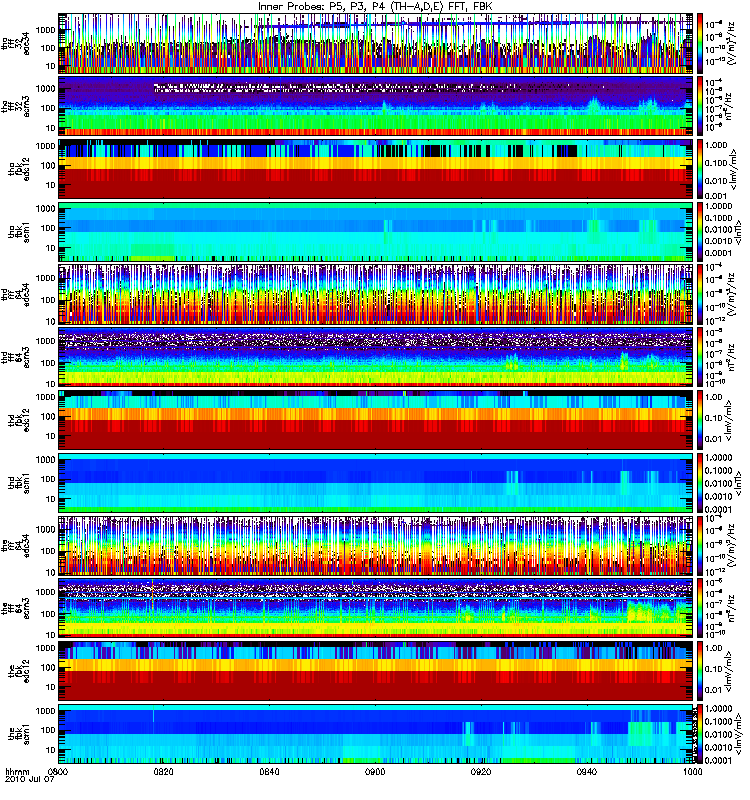This screenshot has height=800, width=750.
Task: Click the 0900 time tick label
Action: [376, 771]
